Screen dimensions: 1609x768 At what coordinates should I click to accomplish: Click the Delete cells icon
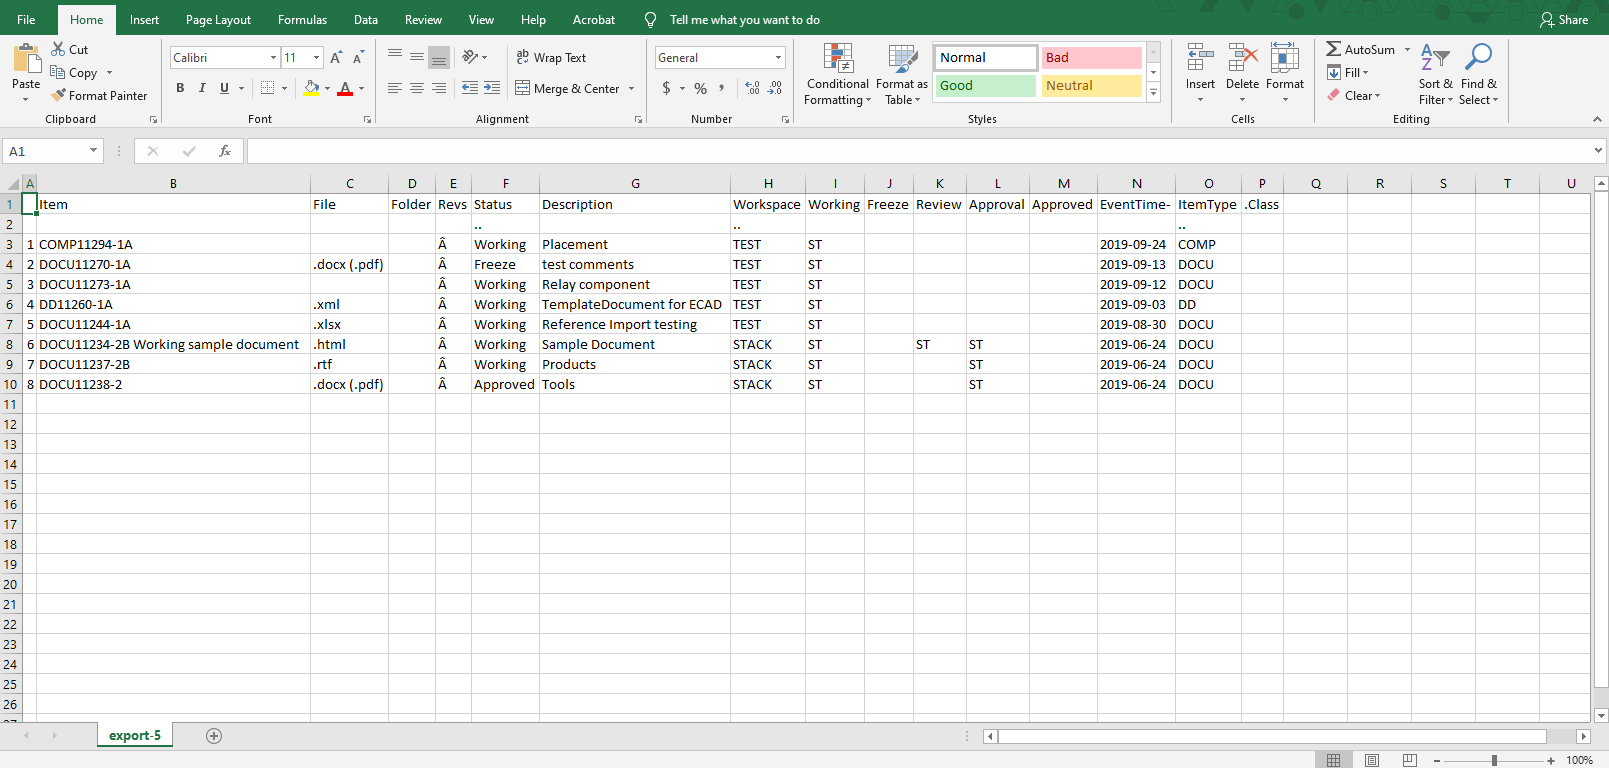(x=1242, y=58)
